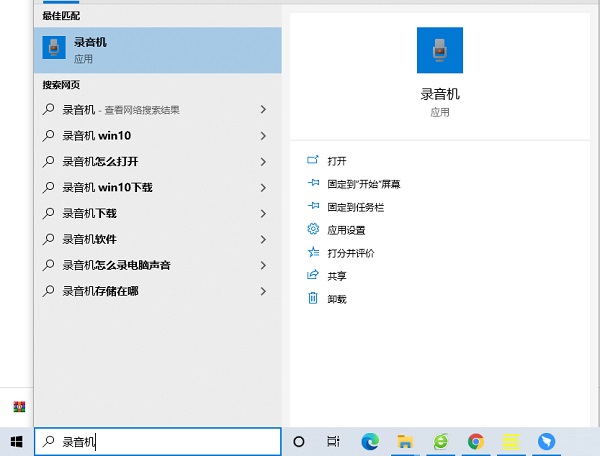Open Sticky Notes yellow icon on taskbar
600x456 pixels.
(511, 441)
